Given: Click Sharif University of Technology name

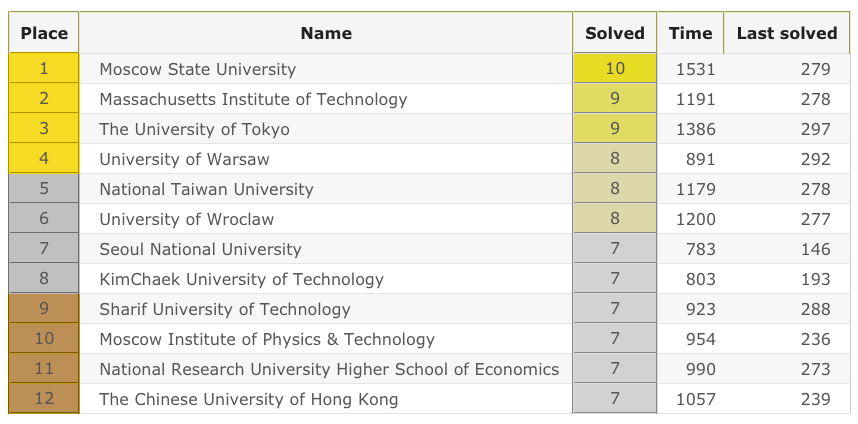Looking at the screenshot, I should pos(225,309).
